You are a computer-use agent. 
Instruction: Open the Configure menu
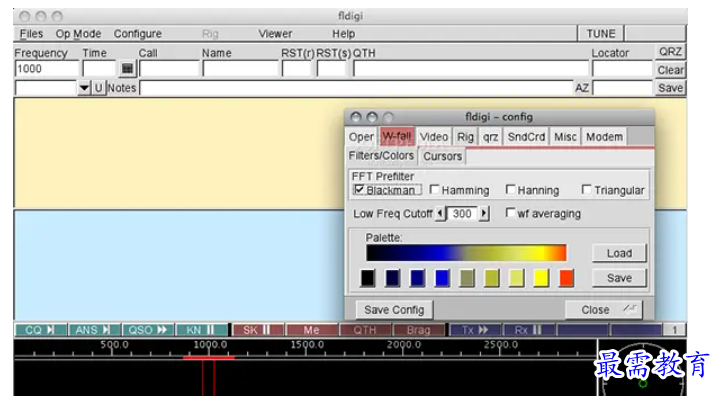(137, 34)
